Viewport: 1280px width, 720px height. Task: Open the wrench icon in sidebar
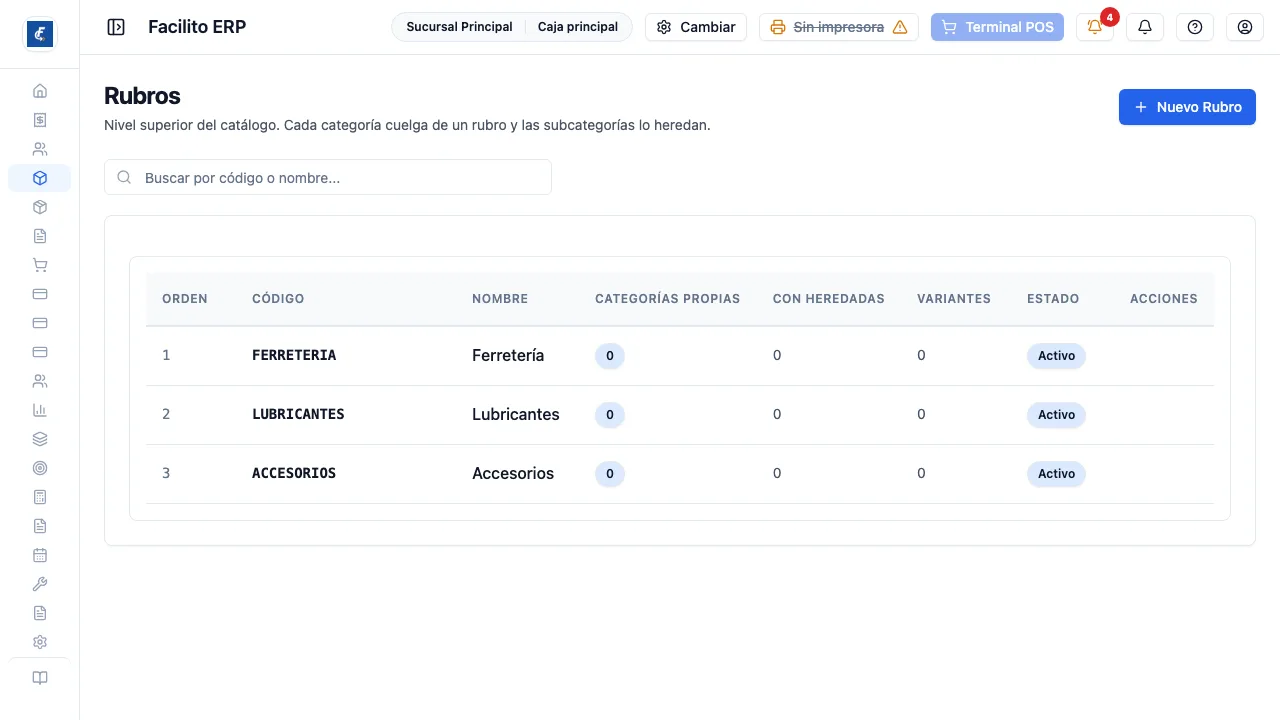pos(40,584)
